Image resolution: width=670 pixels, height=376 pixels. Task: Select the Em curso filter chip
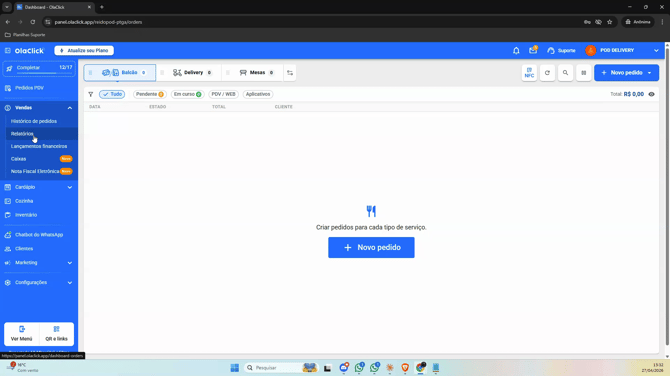click(x=188, y=94)
